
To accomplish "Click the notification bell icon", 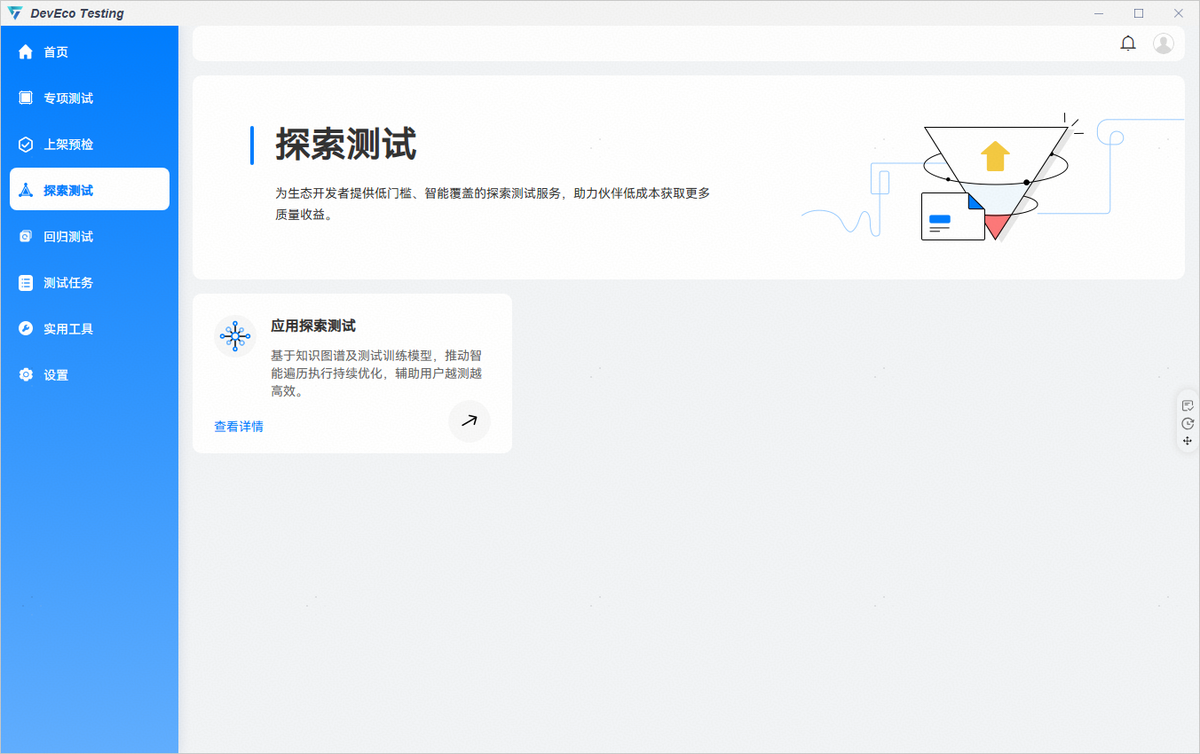I will 1128,43.
